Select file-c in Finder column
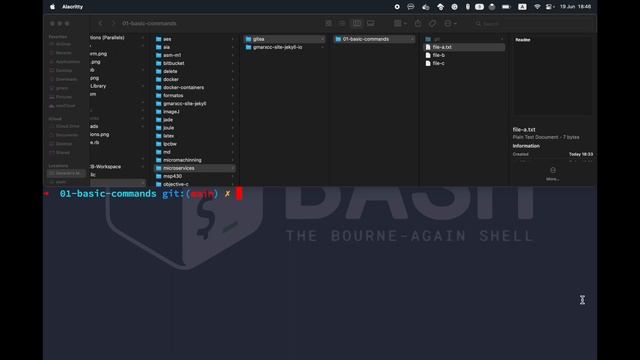The width and height of the screenshot is (640, 360). pyautogui.click(x=464, y=63)
